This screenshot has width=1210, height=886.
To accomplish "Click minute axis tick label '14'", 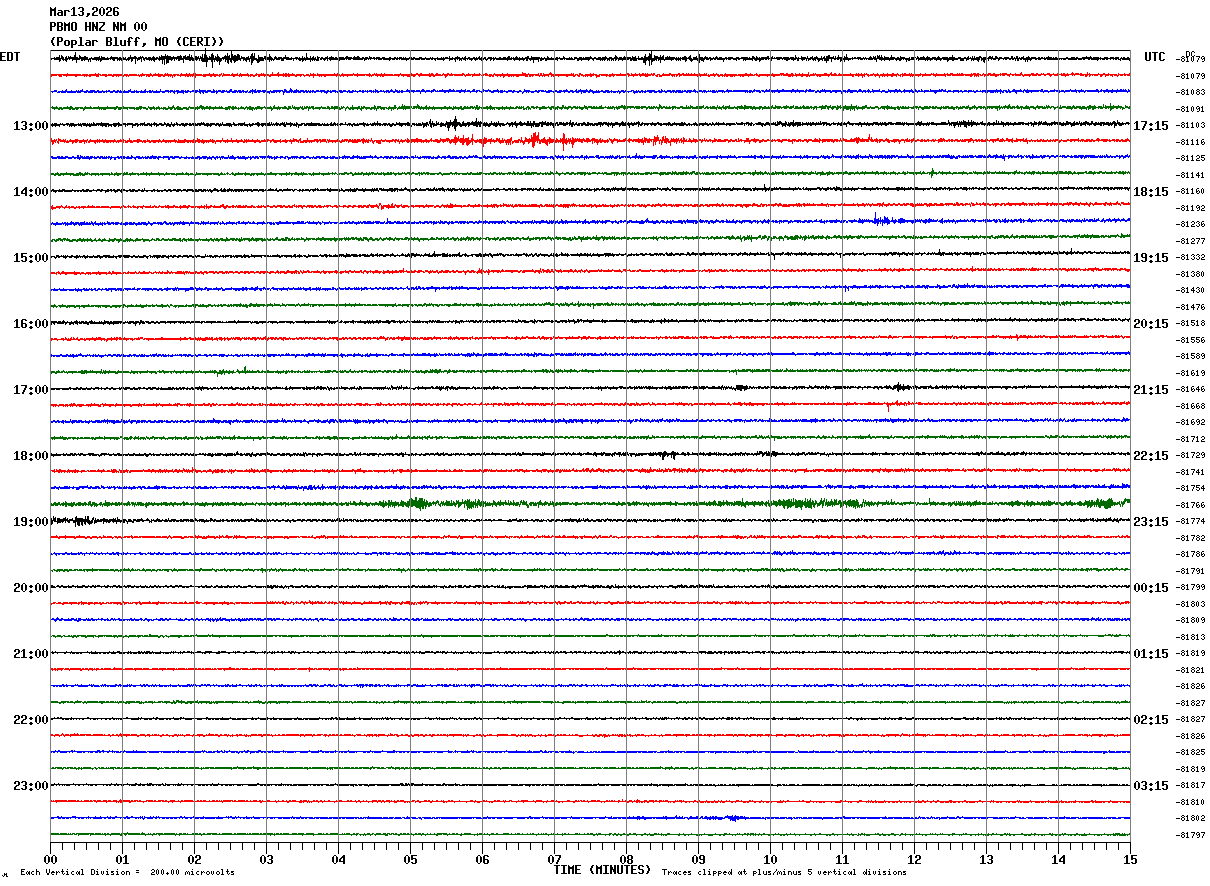I will click(1058, 860).
